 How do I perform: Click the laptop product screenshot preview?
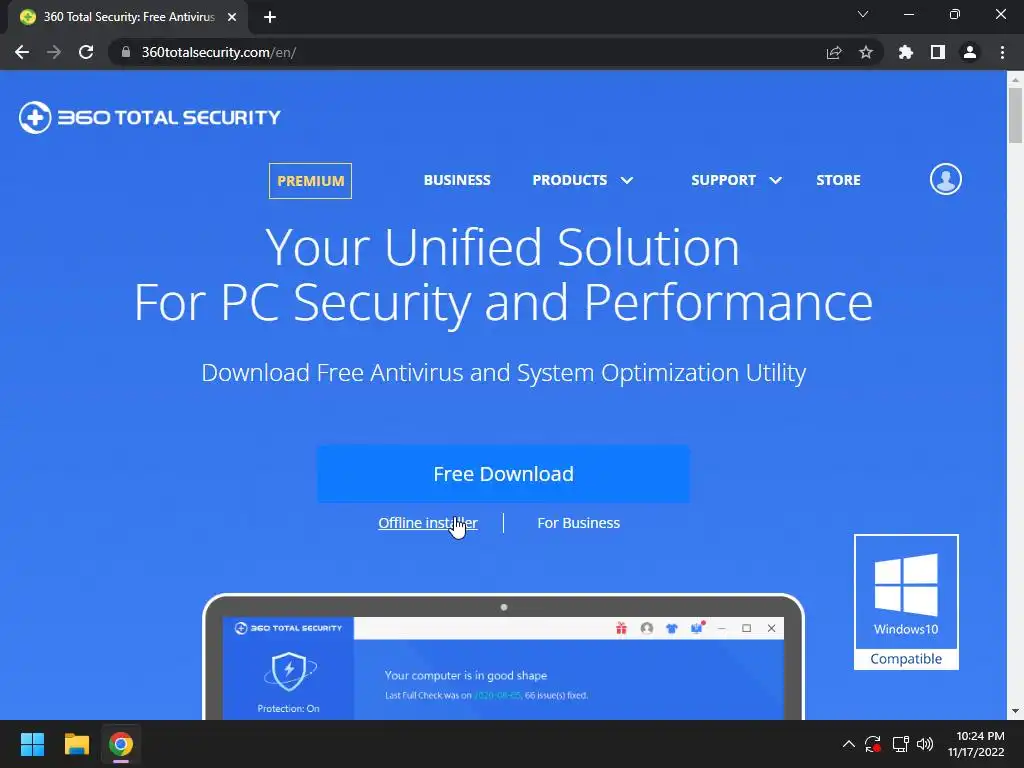point(503,656)
